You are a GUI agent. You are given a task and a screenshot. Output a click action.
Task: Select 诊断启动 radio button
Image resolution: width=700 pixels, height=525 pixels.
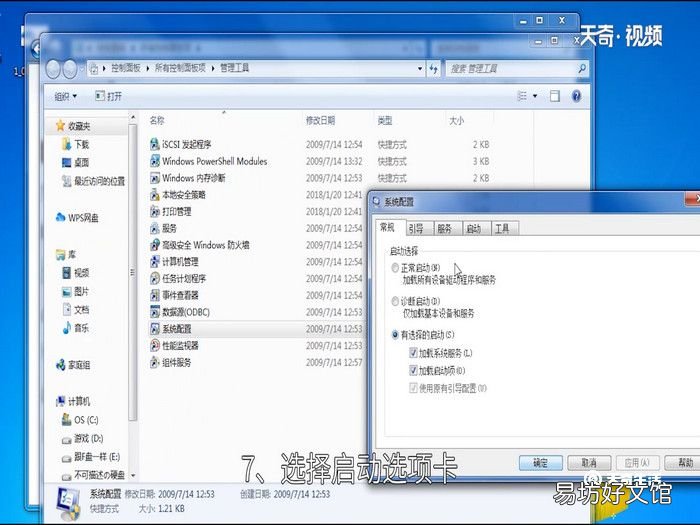(x=395, y=301)
